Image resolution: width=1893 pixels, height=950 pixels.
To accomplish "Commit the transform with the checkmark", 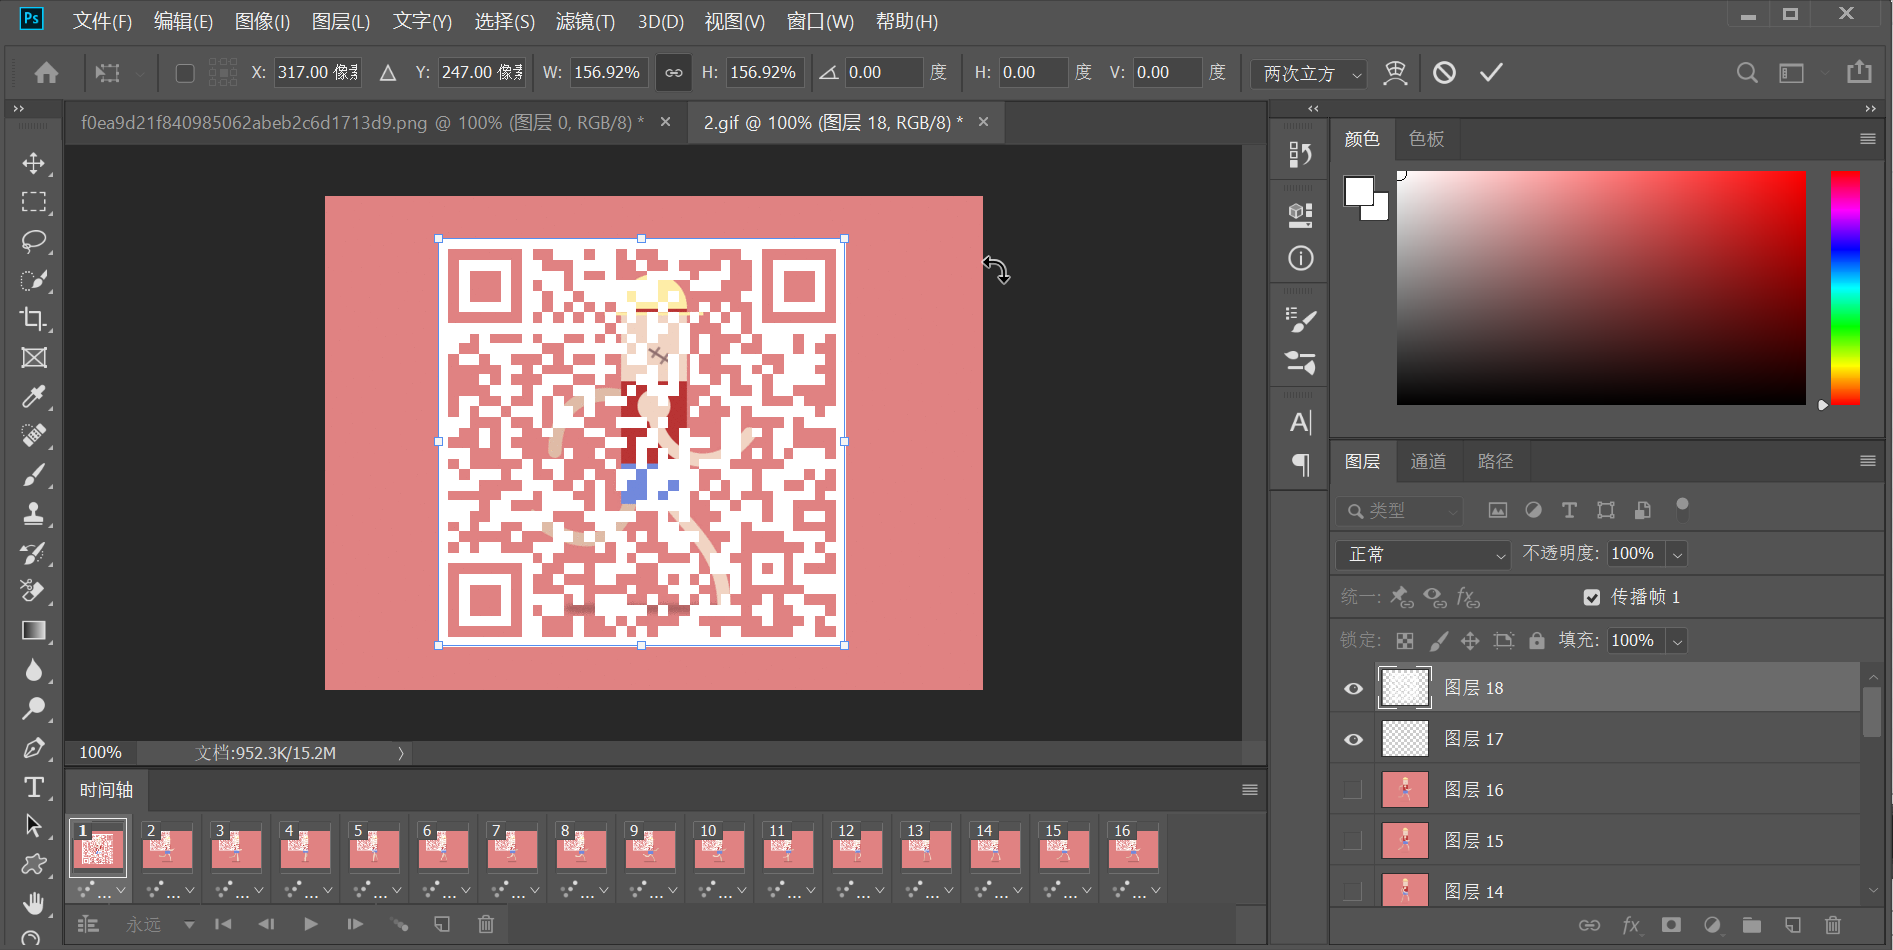I will click(1491, 72).
